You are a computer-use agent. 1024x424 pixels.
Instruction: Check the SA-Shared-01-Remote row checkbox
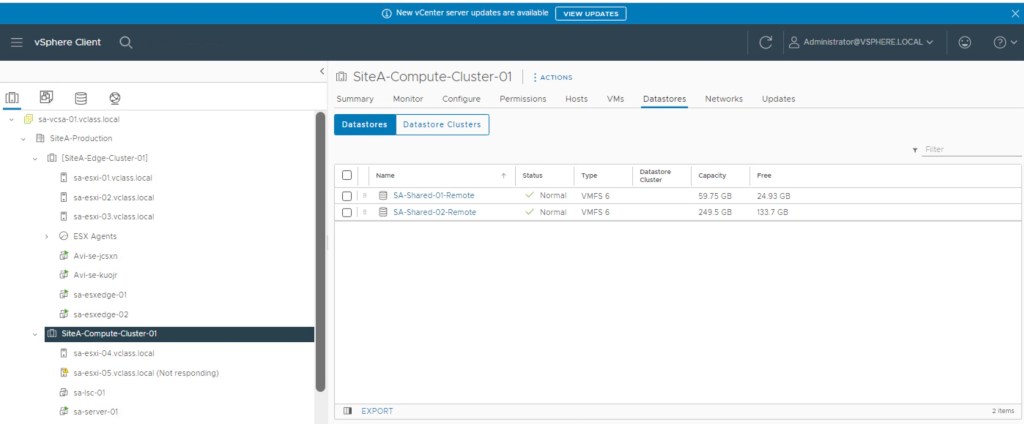tap(347, 196)
